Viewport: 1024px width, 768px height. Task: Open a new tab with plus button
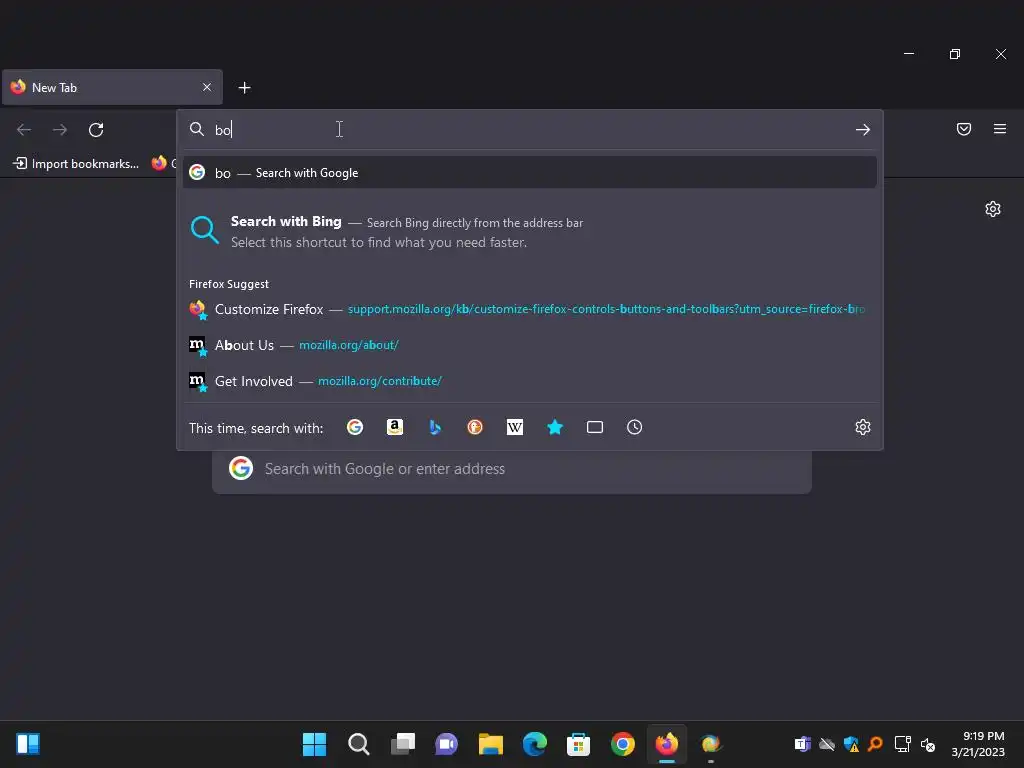point(244,88)
